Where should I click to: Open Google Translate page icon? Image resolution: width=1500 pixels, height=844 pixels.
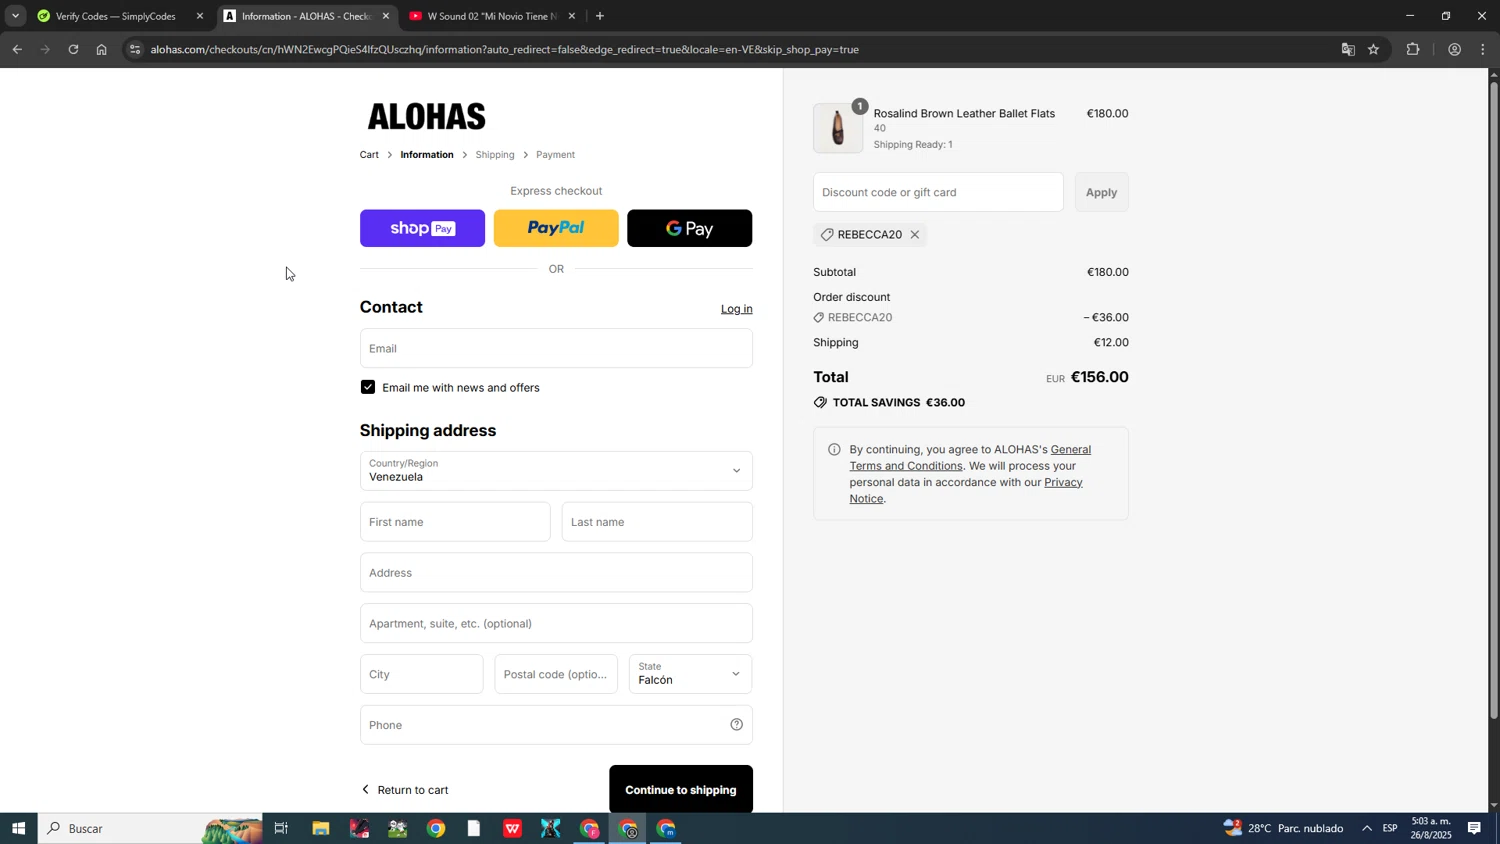point(1348,49)
